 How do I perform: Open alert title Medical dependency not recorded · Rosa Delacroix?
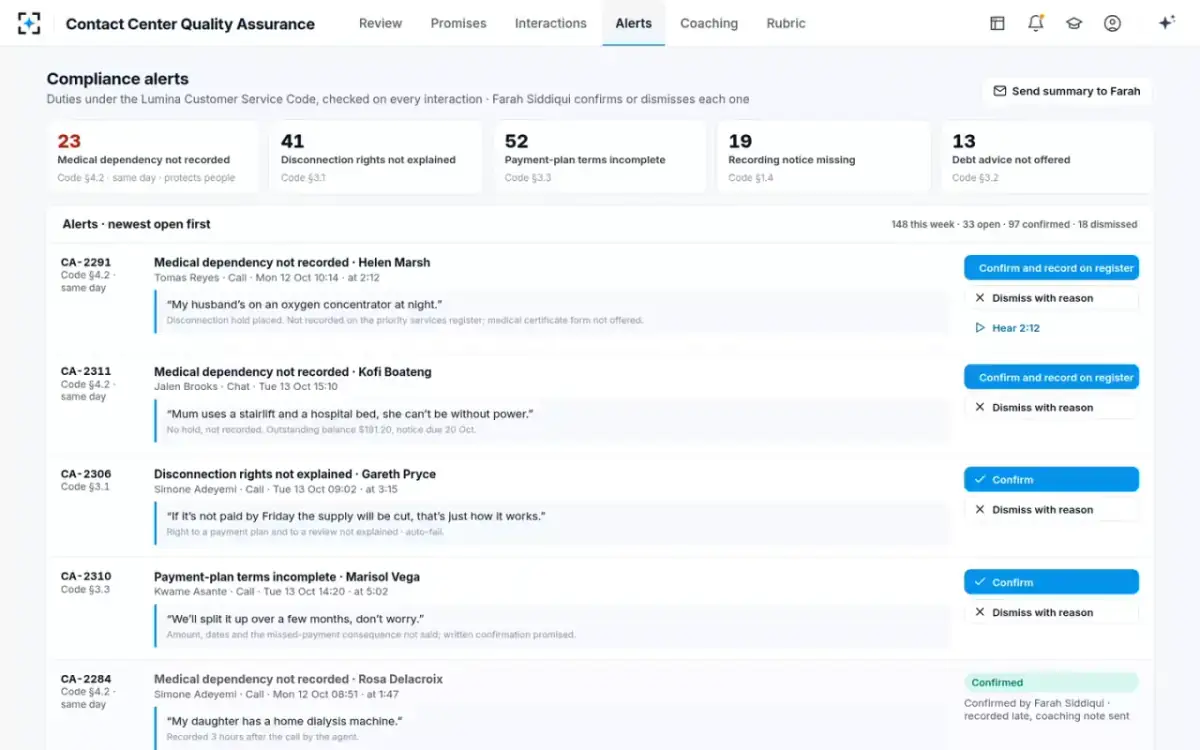pyautogui.click(x=298, y=679)
